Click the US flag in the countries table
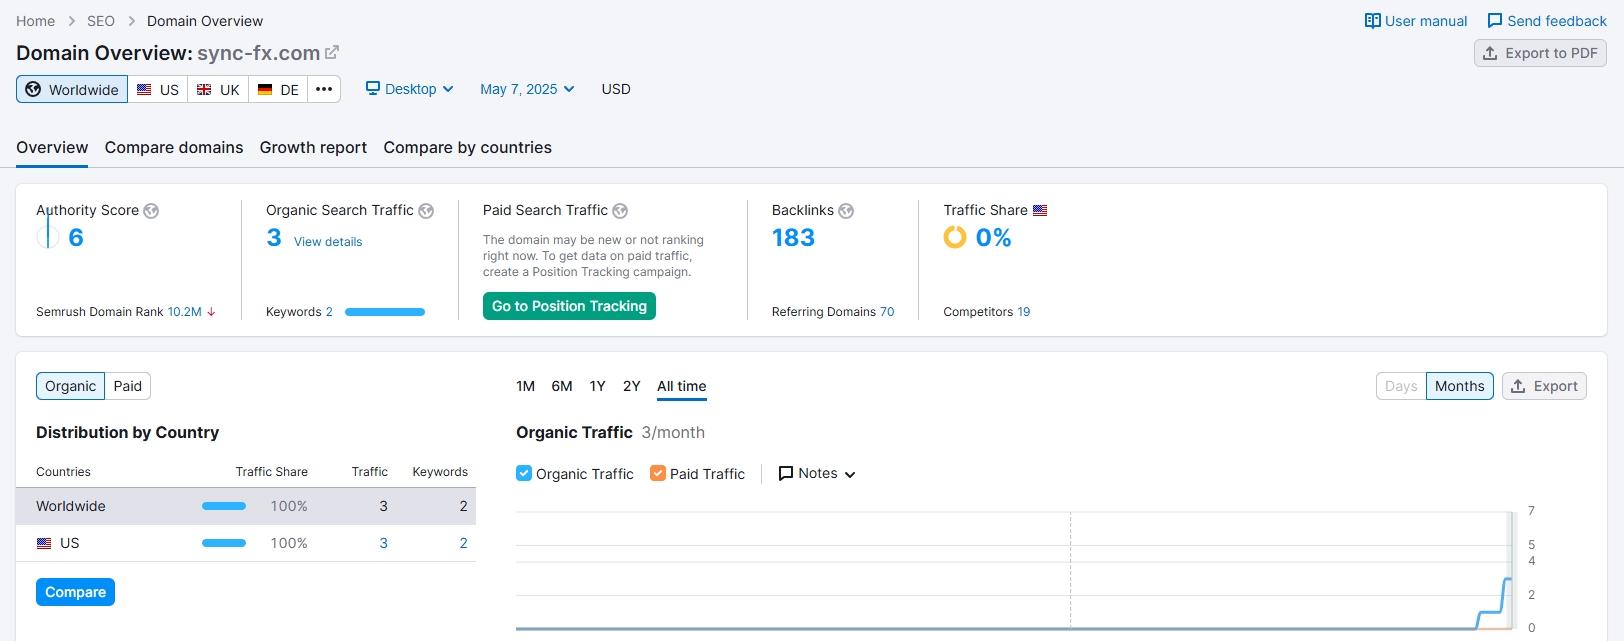This screenshot has width=1624, height=641. [x=44, y=543]
